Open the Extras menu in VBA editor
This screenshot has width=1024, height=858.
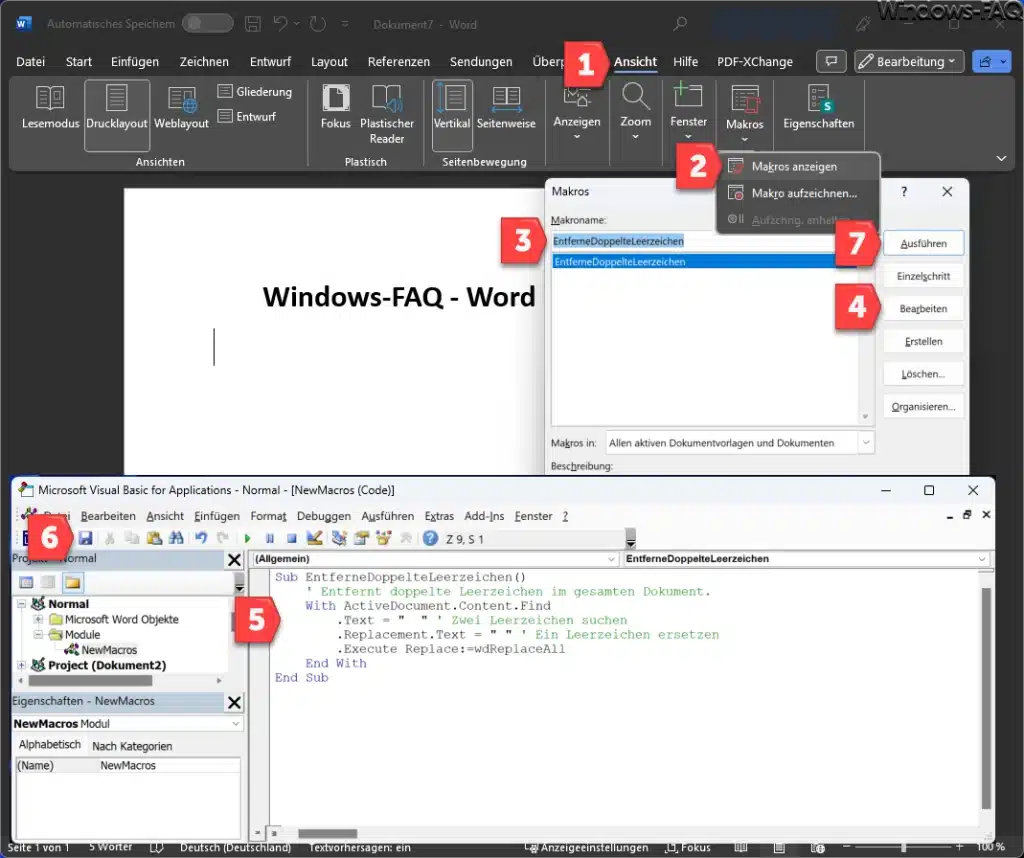[x=439, y=516]
